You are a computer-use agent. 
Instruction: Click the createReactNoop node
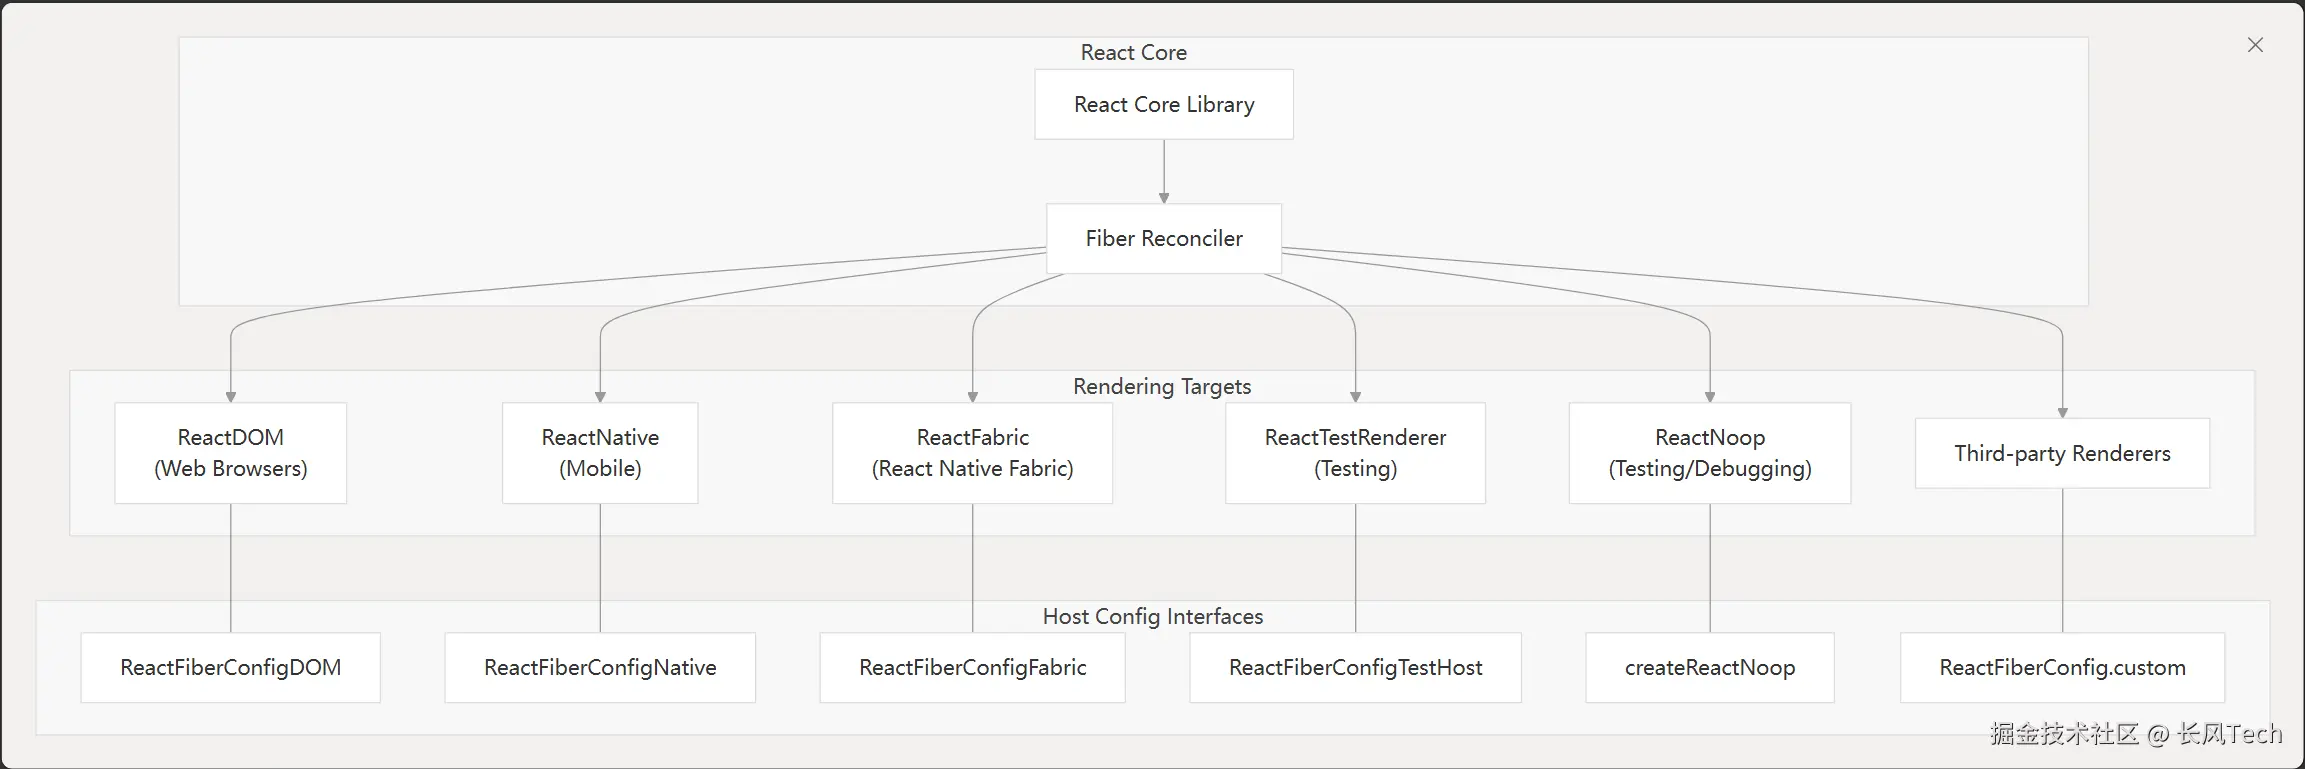click(1710, 668)
